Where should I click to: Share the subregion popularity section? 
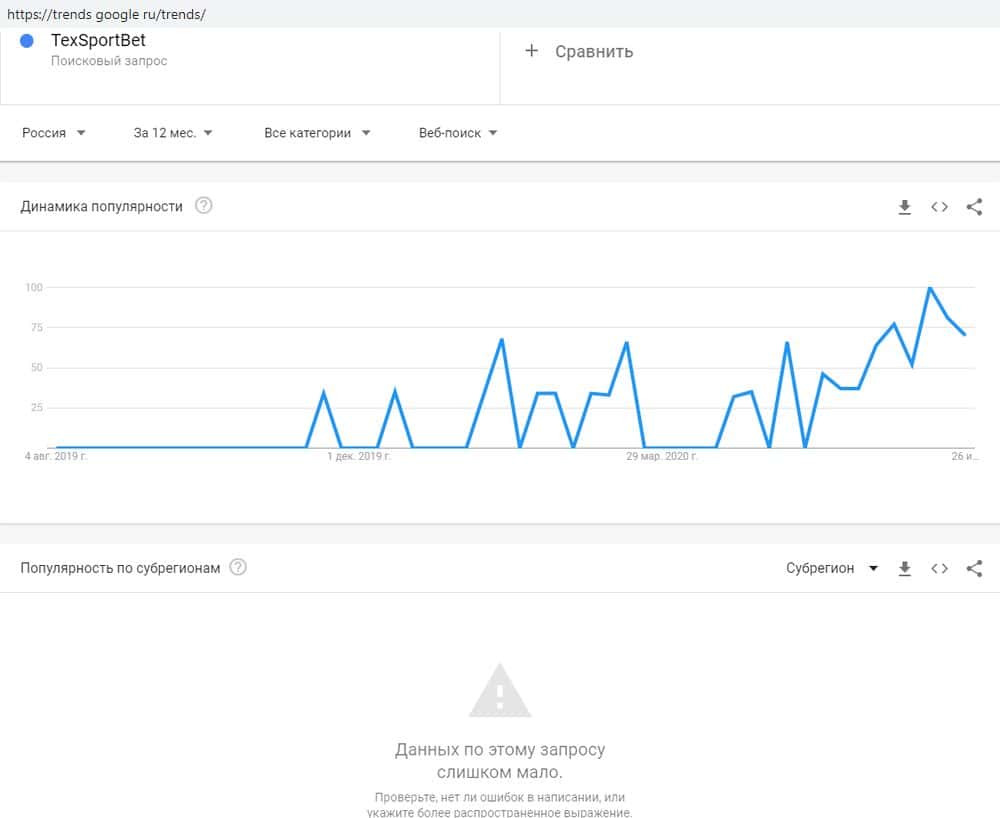pos(974,568)
